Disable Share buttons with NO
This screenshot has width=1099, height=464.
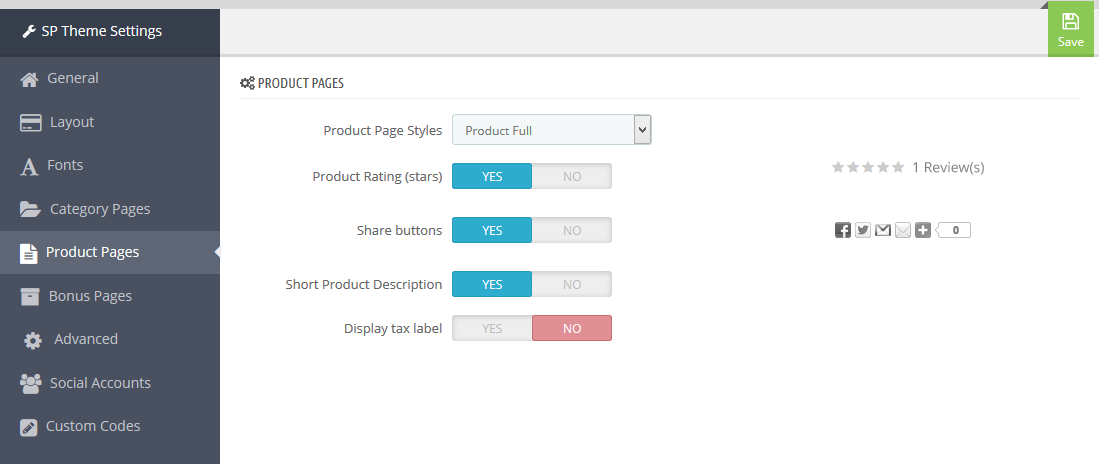pos(572,231)
